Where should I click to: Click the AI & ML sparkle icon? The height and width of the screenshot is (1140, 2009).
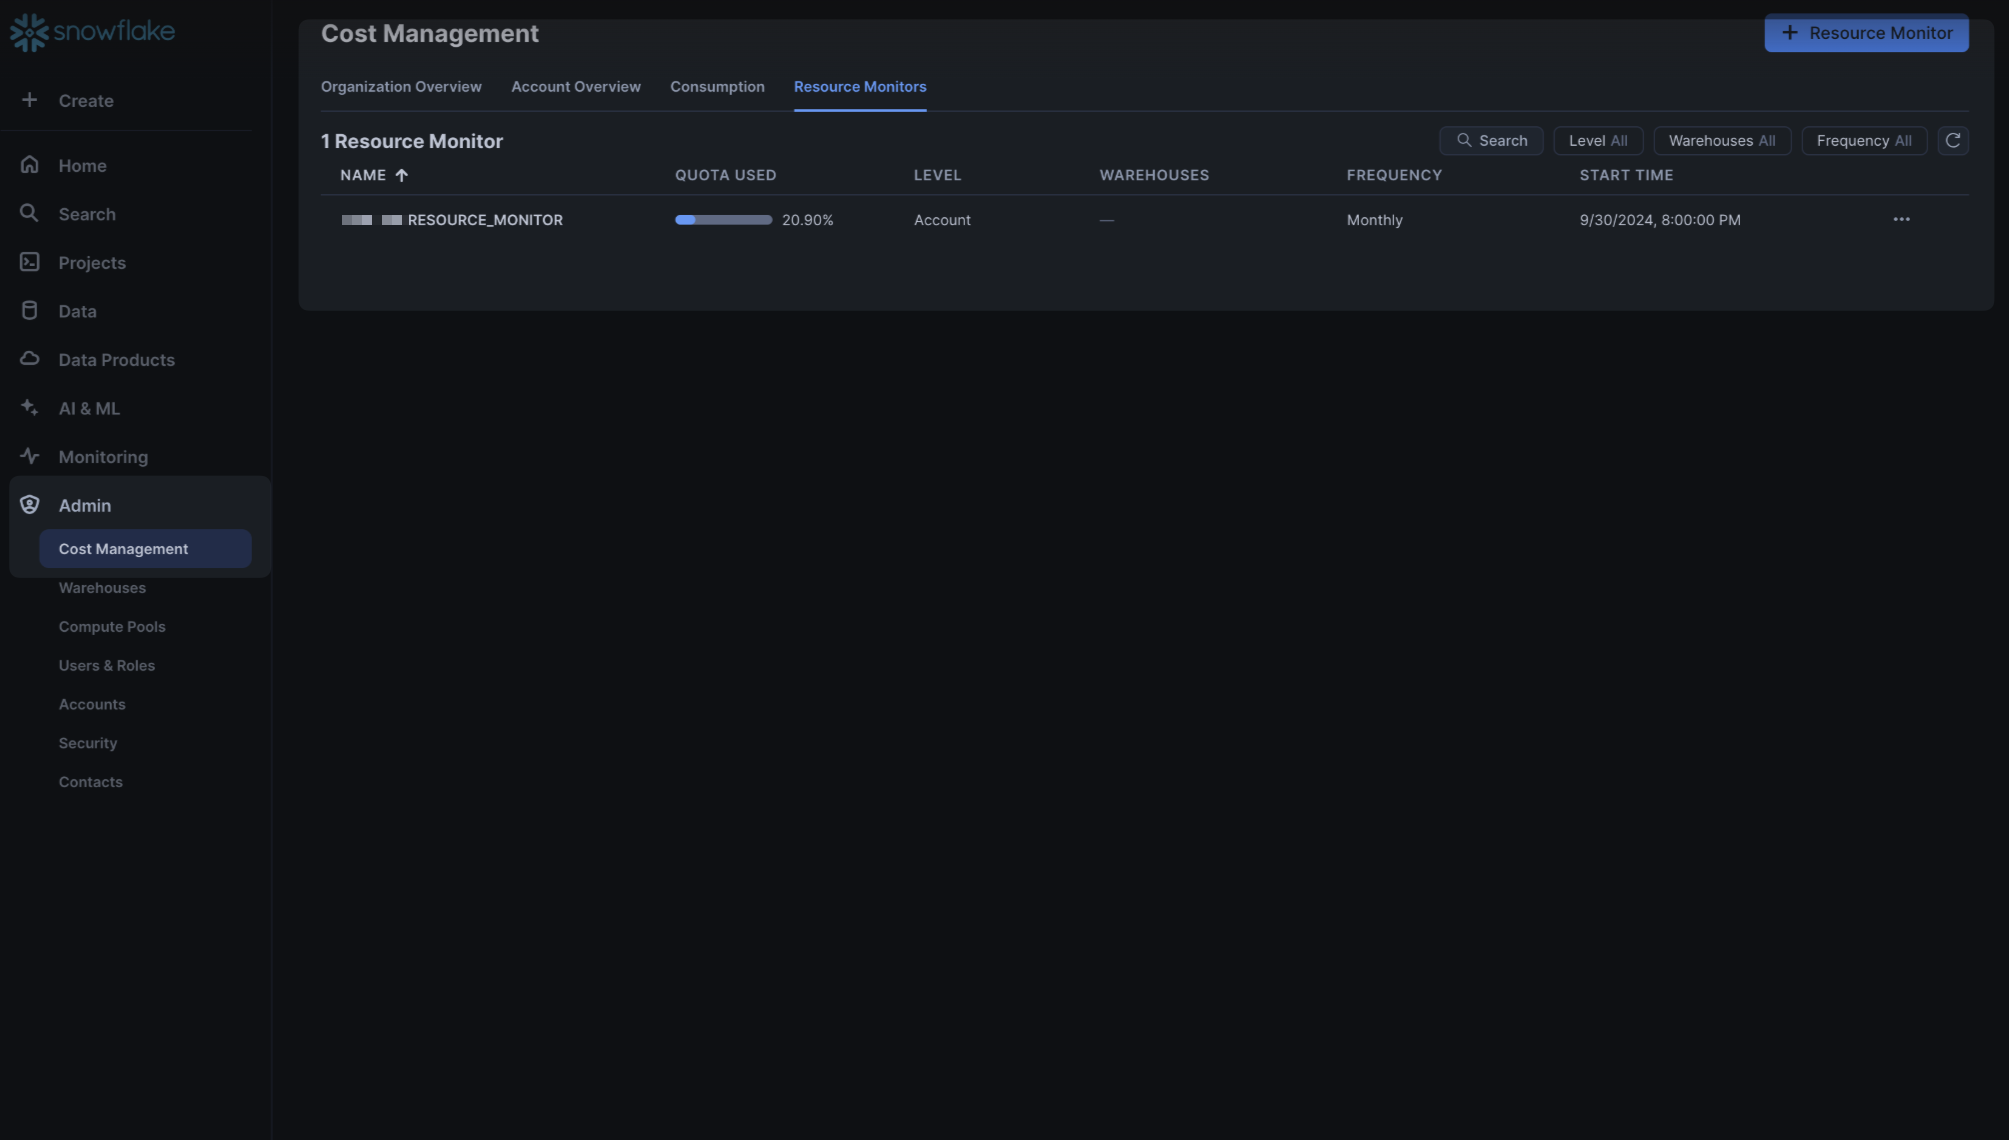coord(29,408)
